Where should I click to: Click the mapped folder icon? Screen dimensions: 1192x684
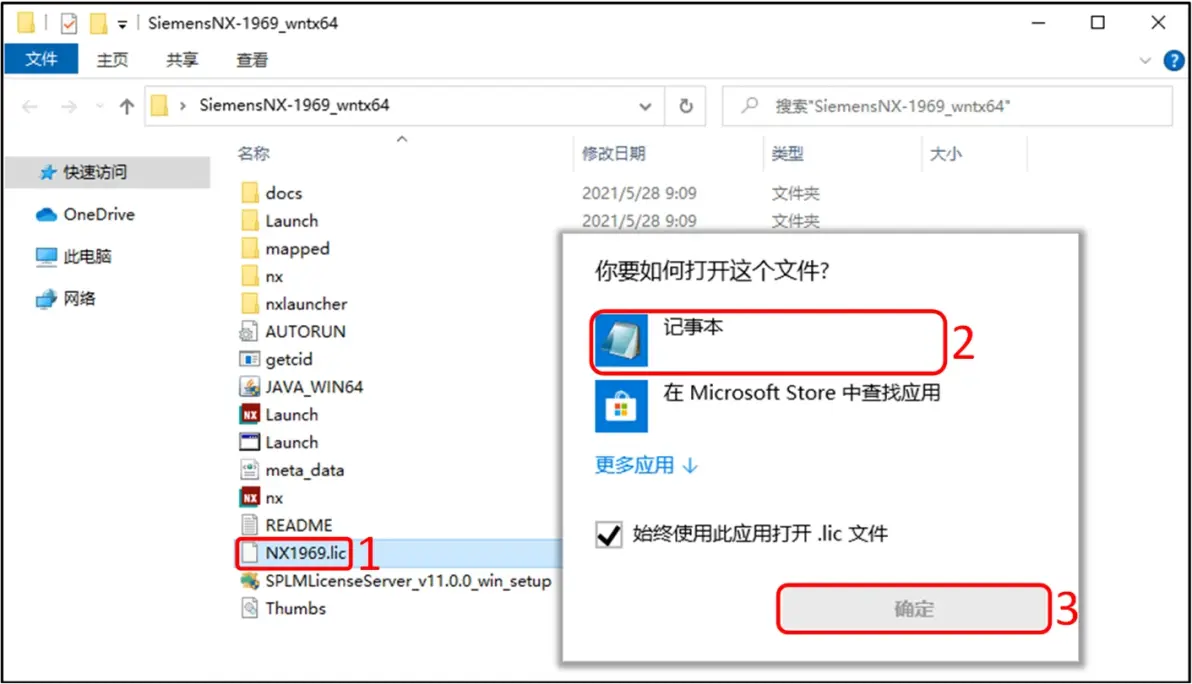[x=249, y=249]
